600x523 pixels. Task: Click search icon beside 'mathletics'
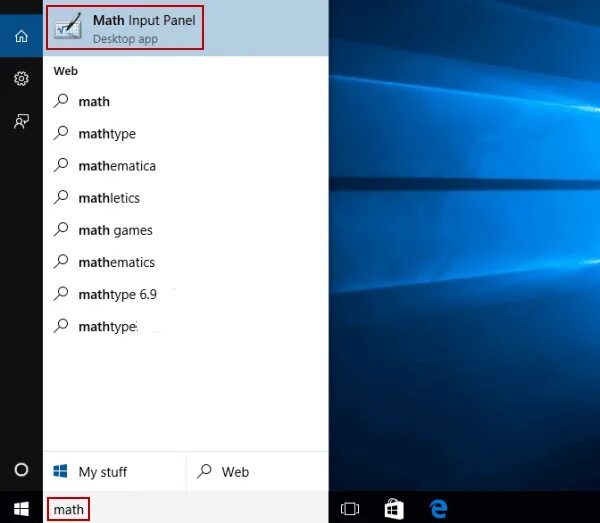(61, 197)
